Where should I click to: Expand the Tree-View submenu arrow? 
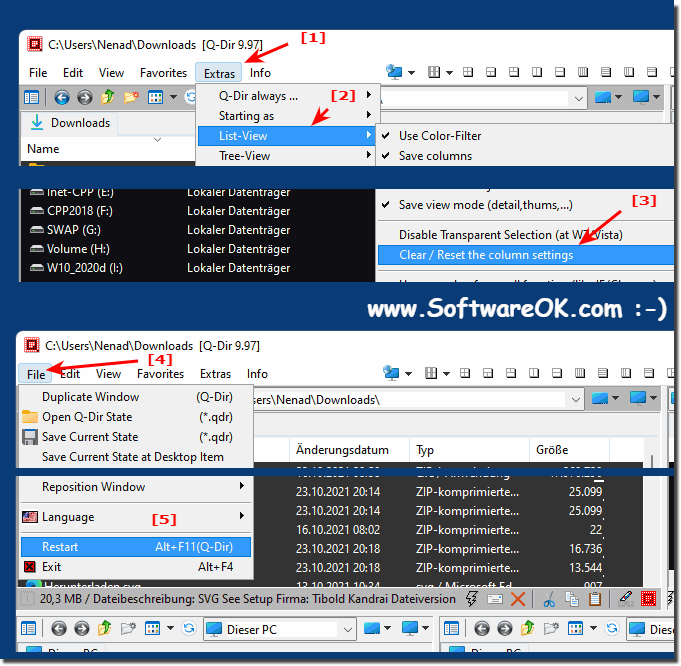tap(368, 155)
